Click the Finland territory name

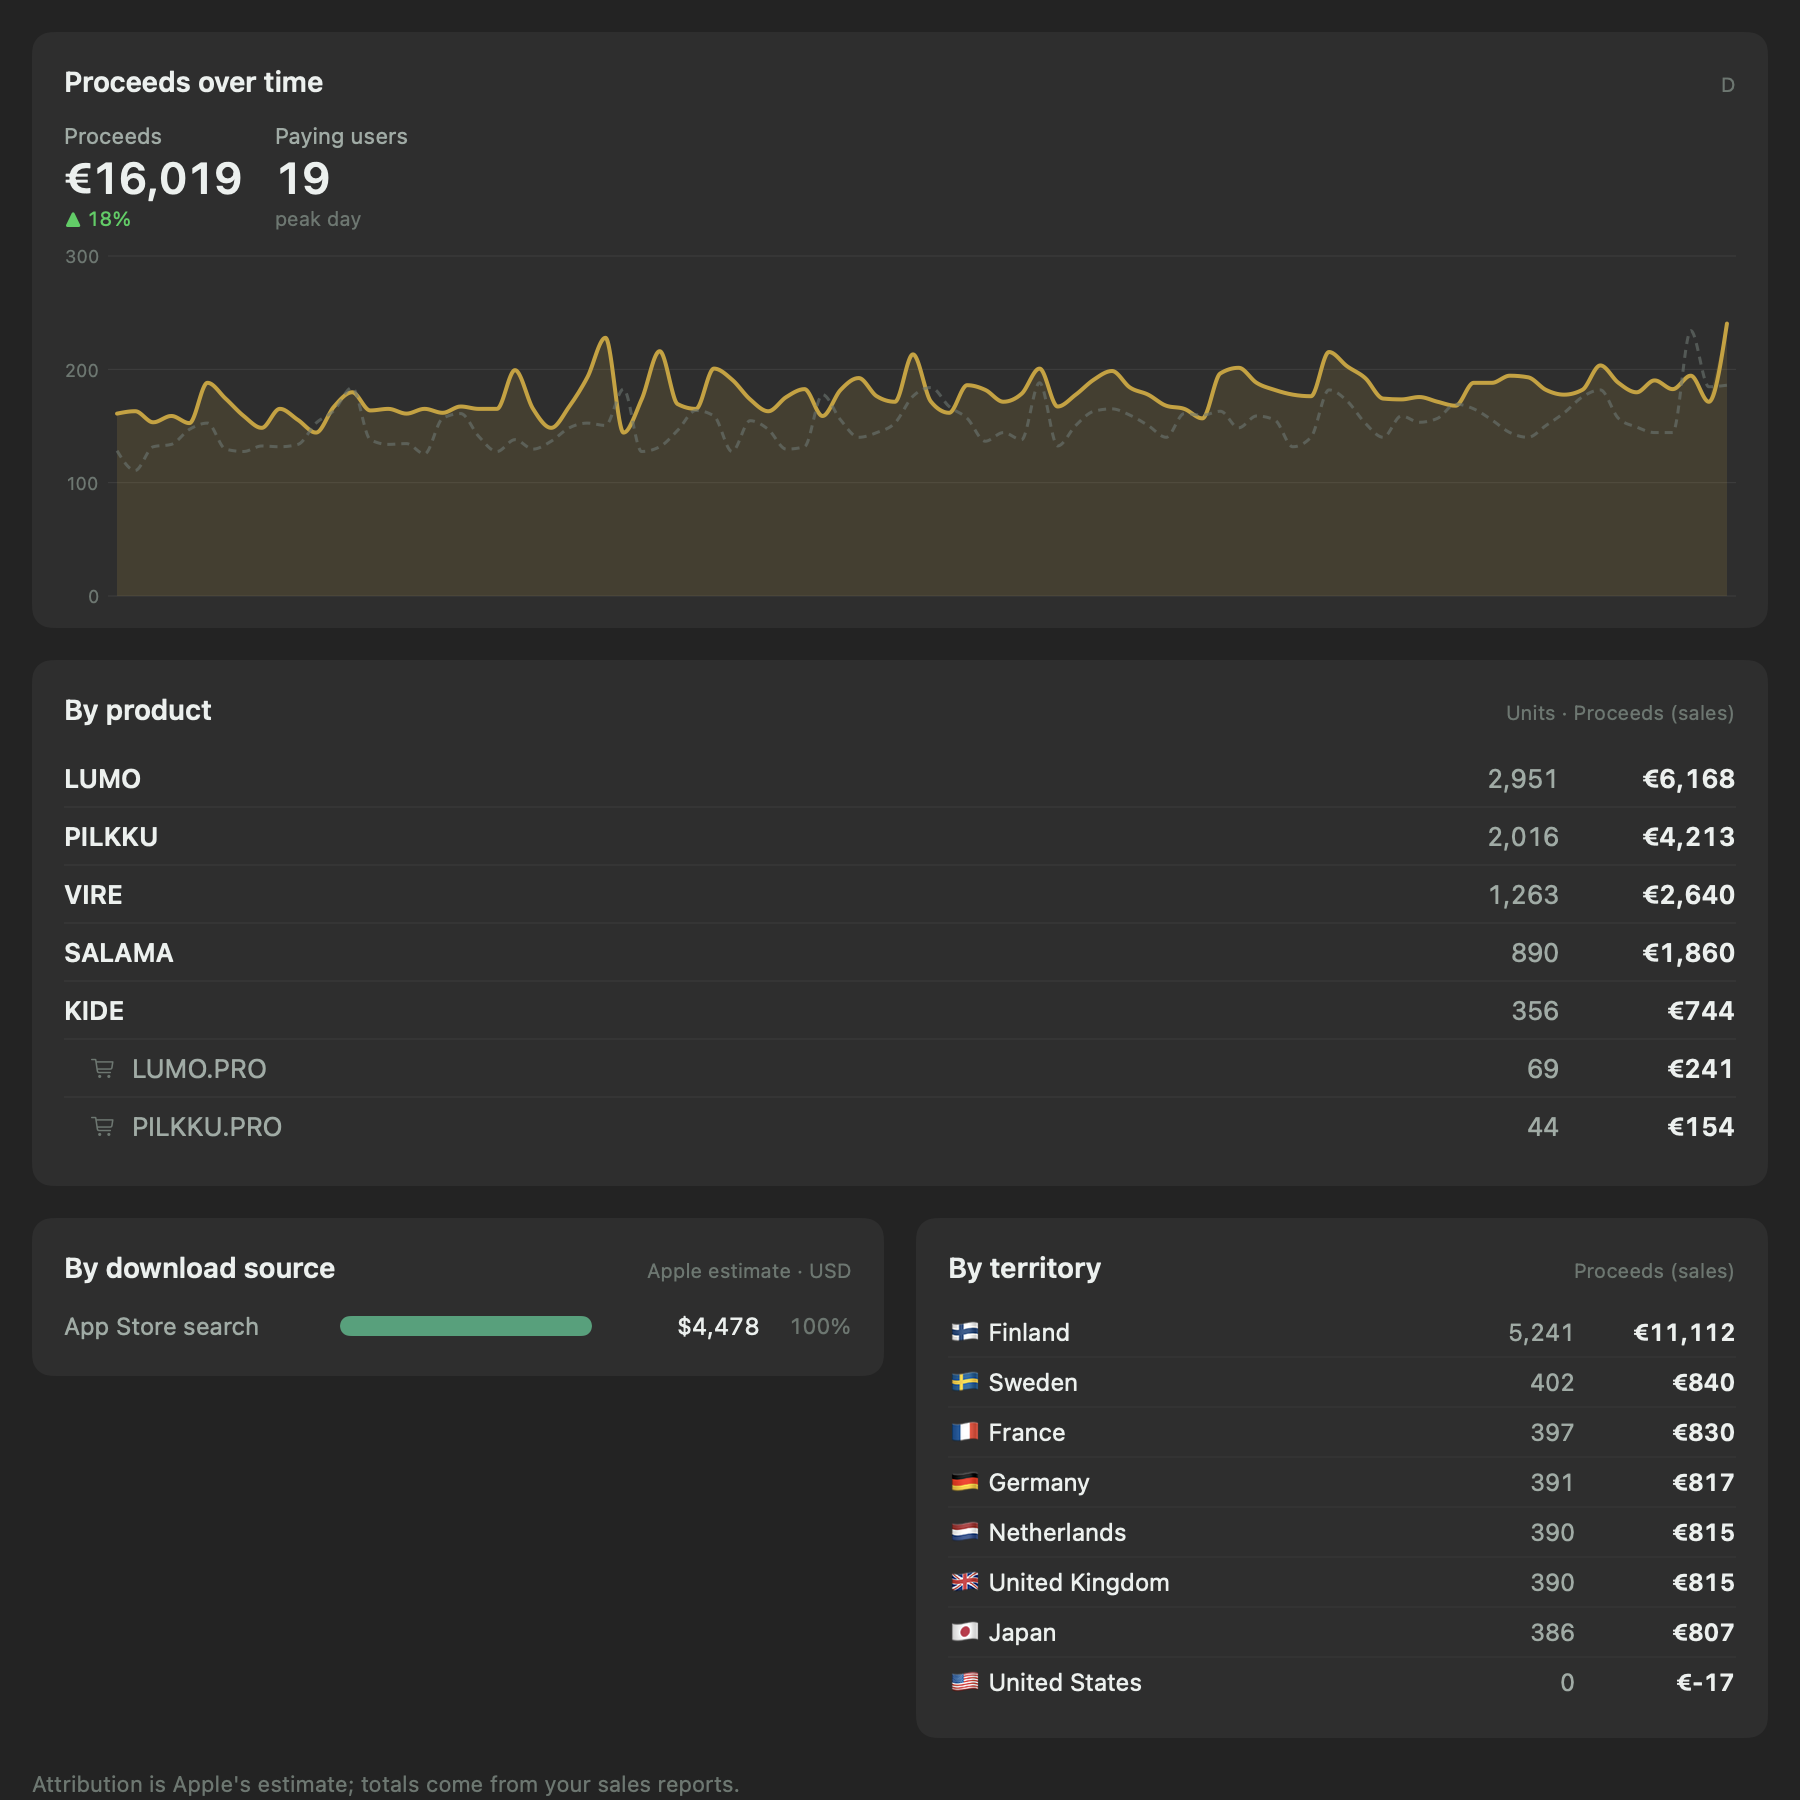point(1029,1332)
